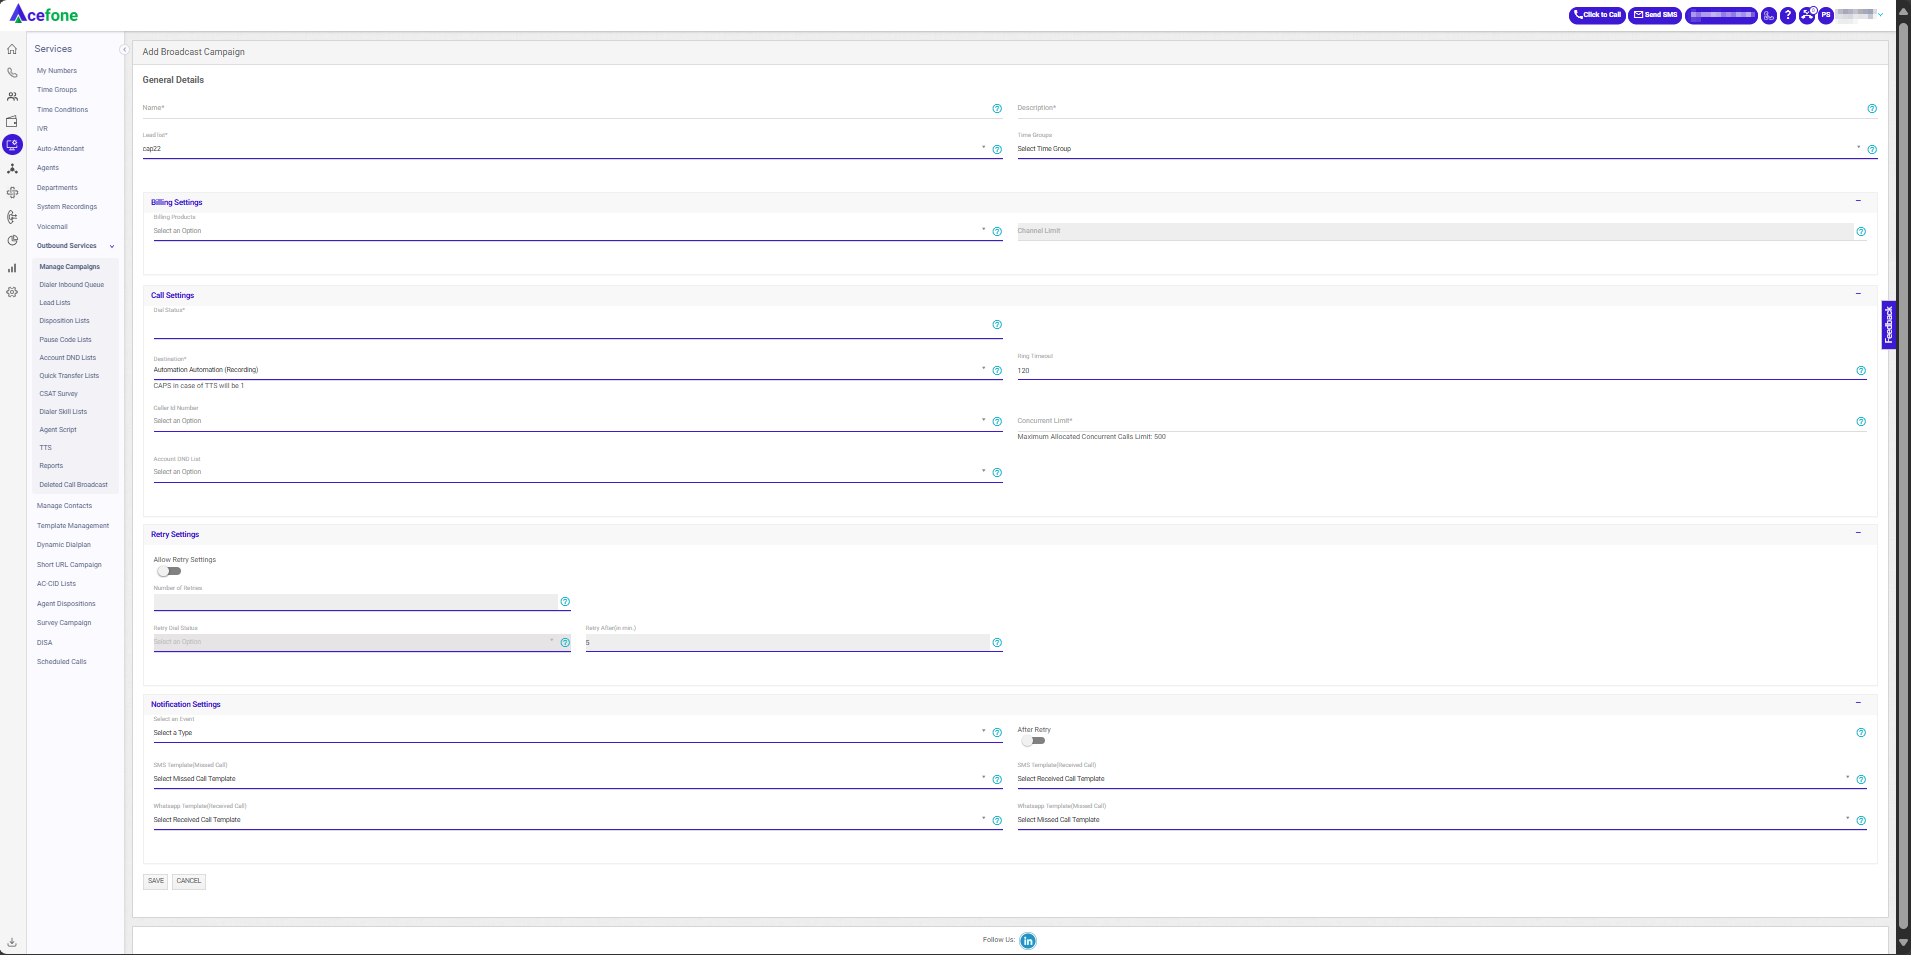
Task: Click the SAVE button
Action: point(156,881)
